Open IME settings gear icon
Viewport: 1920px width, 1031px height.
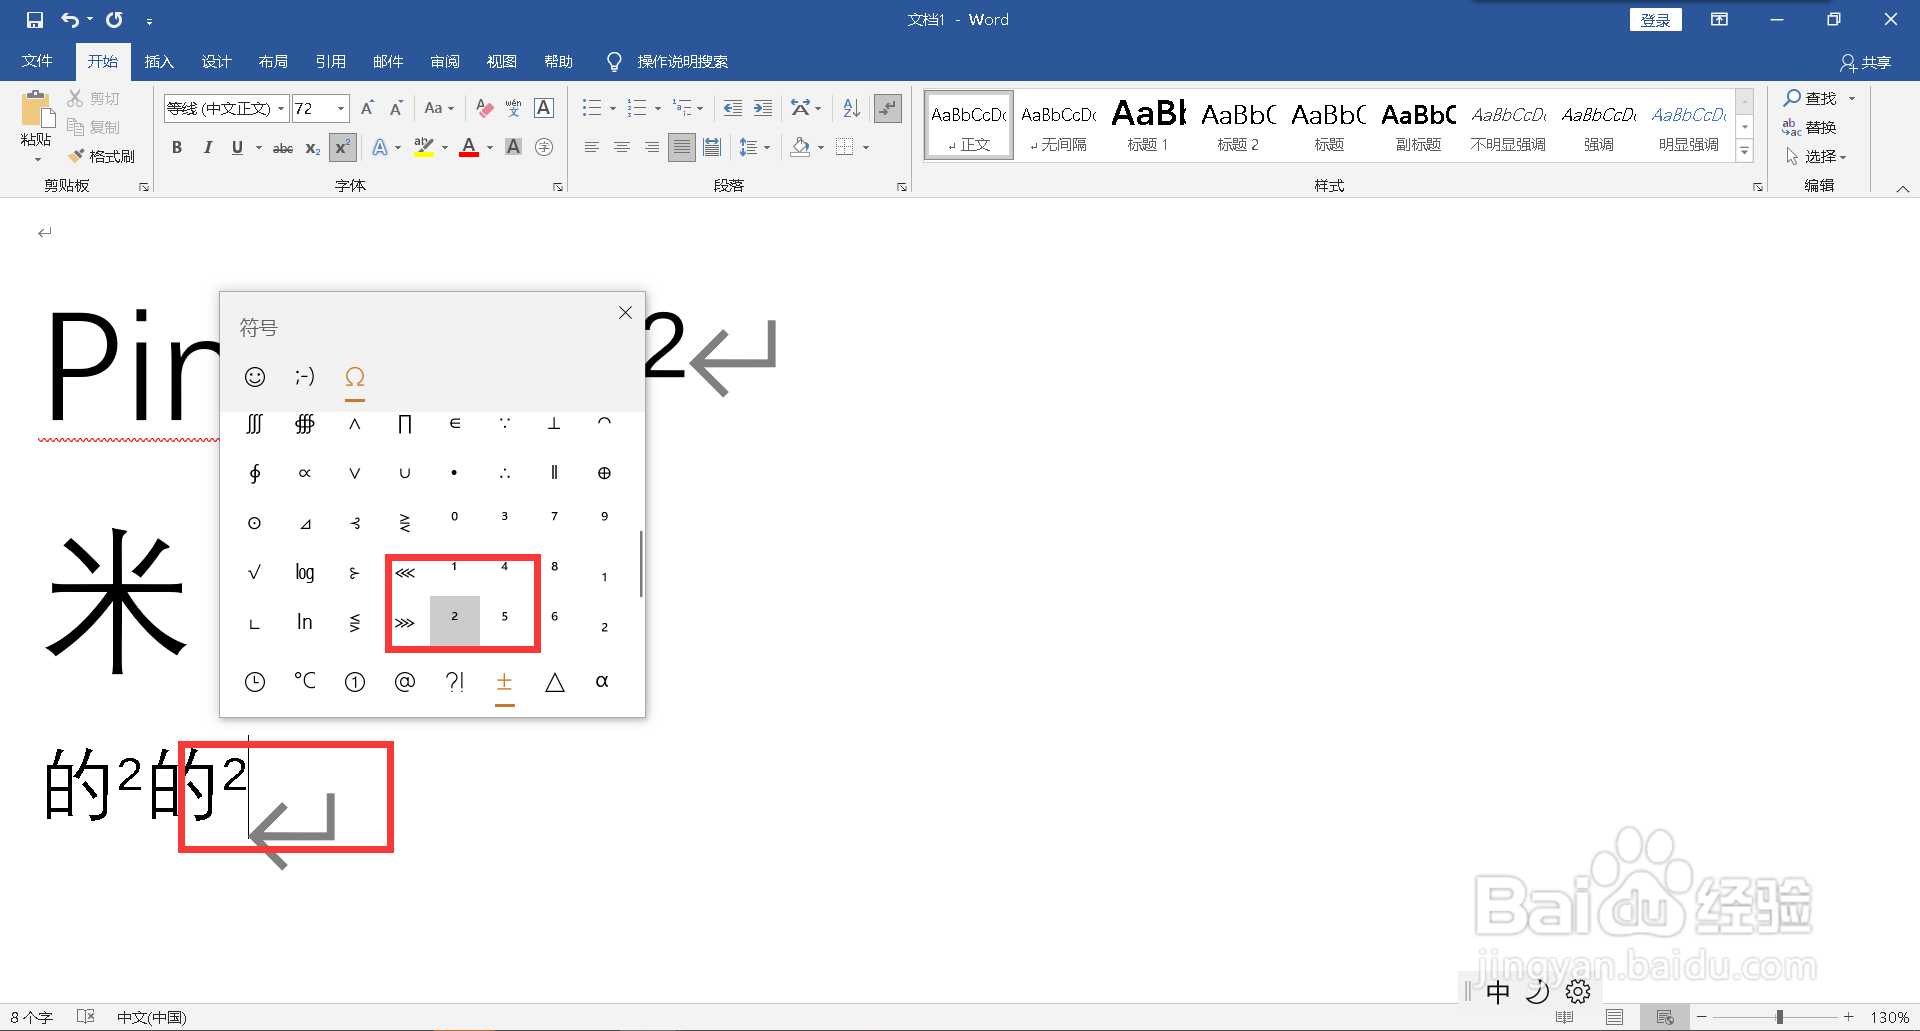1578,991
